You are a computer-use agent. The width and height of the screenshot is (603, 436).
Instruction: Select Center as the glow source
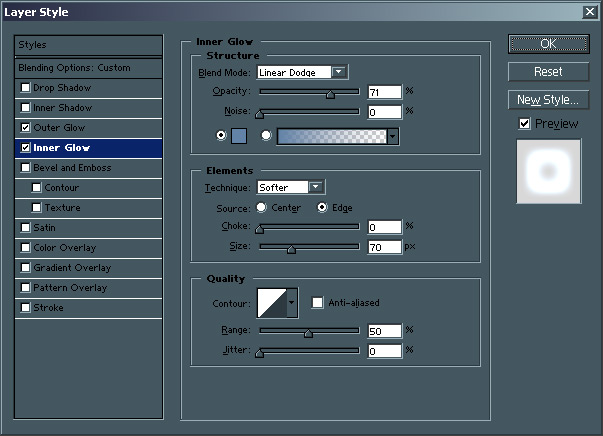pyautogui.click(x=262, y=208)
